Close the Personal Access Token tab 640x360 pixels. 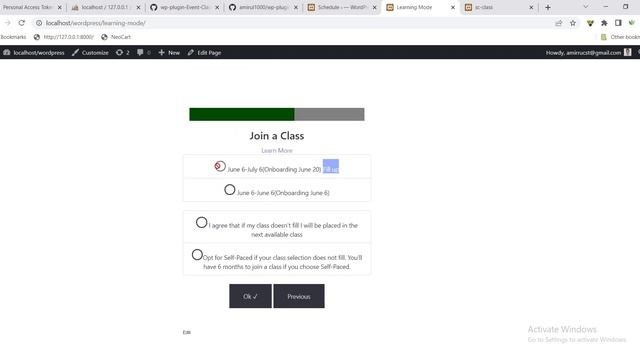coord(60,7)
